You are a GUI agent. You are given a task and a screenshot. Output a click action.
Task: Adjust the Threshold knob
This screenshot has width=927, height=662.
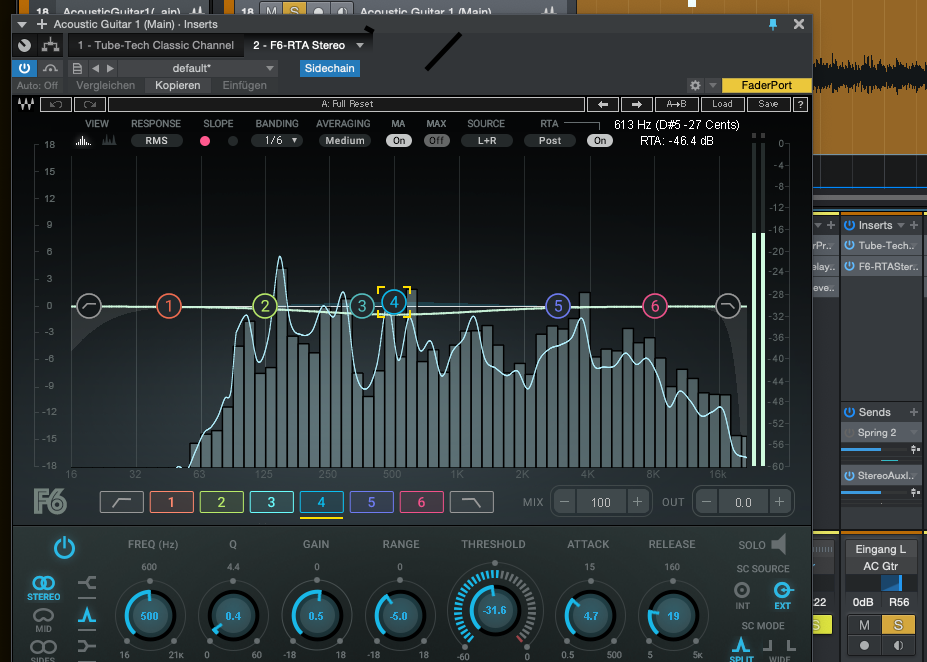pos(494,610)
